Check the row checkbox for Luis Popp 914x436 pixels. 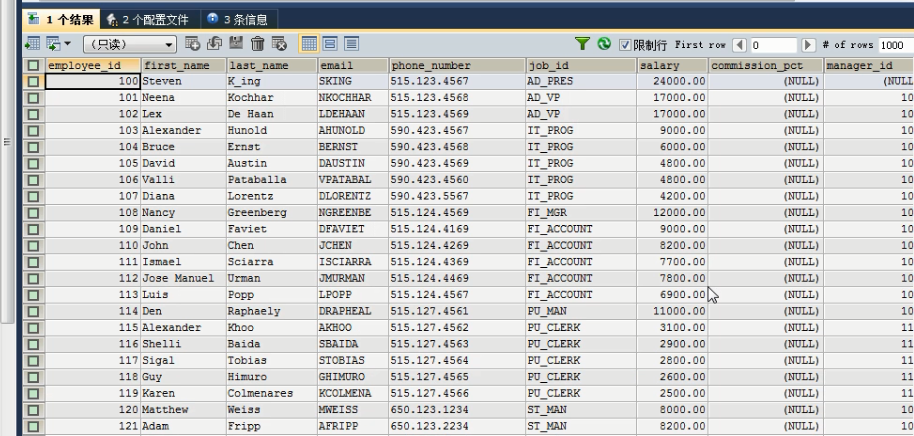[33, 295]
